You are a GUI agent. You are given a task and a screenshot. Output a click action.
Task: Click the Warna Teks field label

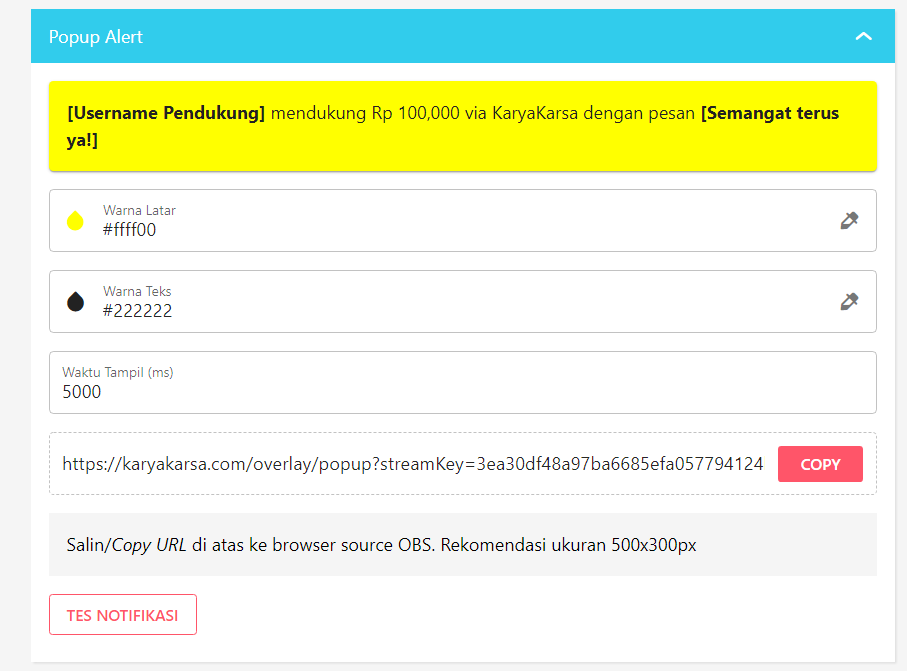tap(137, 291)
